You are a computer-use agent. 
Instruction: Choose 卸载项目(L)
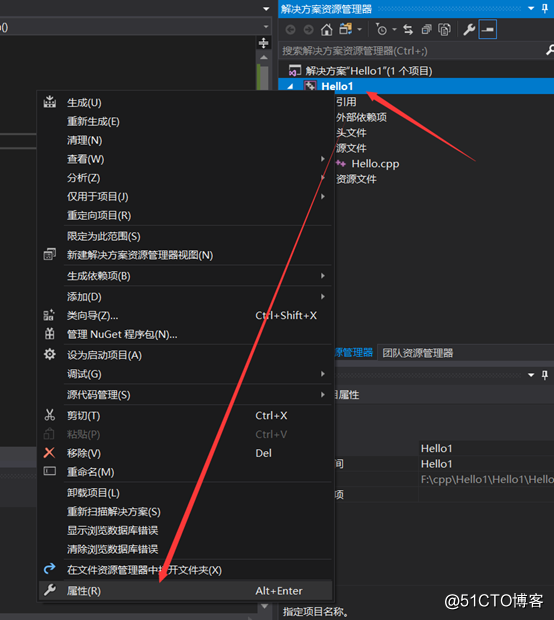[x=185, y=493]
